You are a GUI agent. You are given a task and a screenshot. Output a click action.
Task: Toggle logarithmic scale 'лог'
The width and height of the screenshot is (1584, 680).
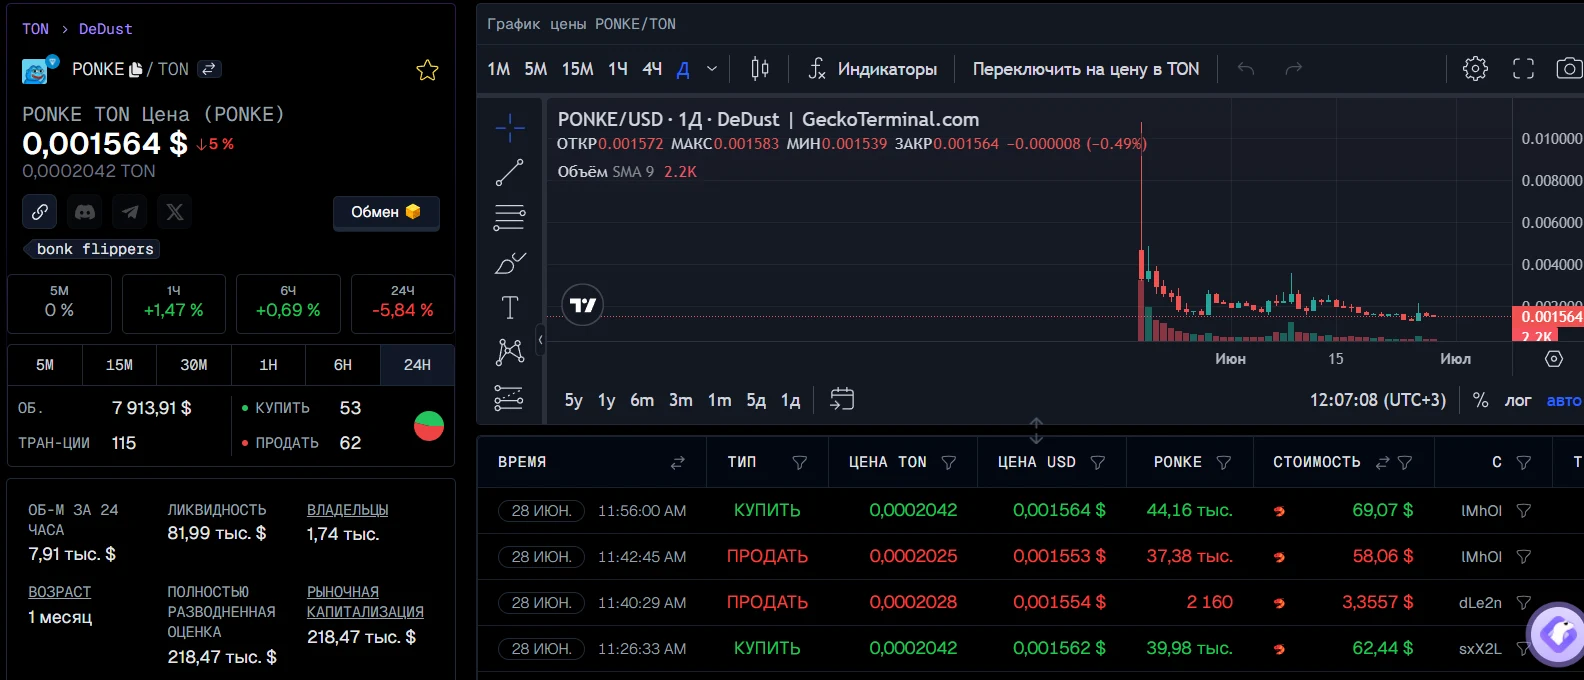point(1518,400)
